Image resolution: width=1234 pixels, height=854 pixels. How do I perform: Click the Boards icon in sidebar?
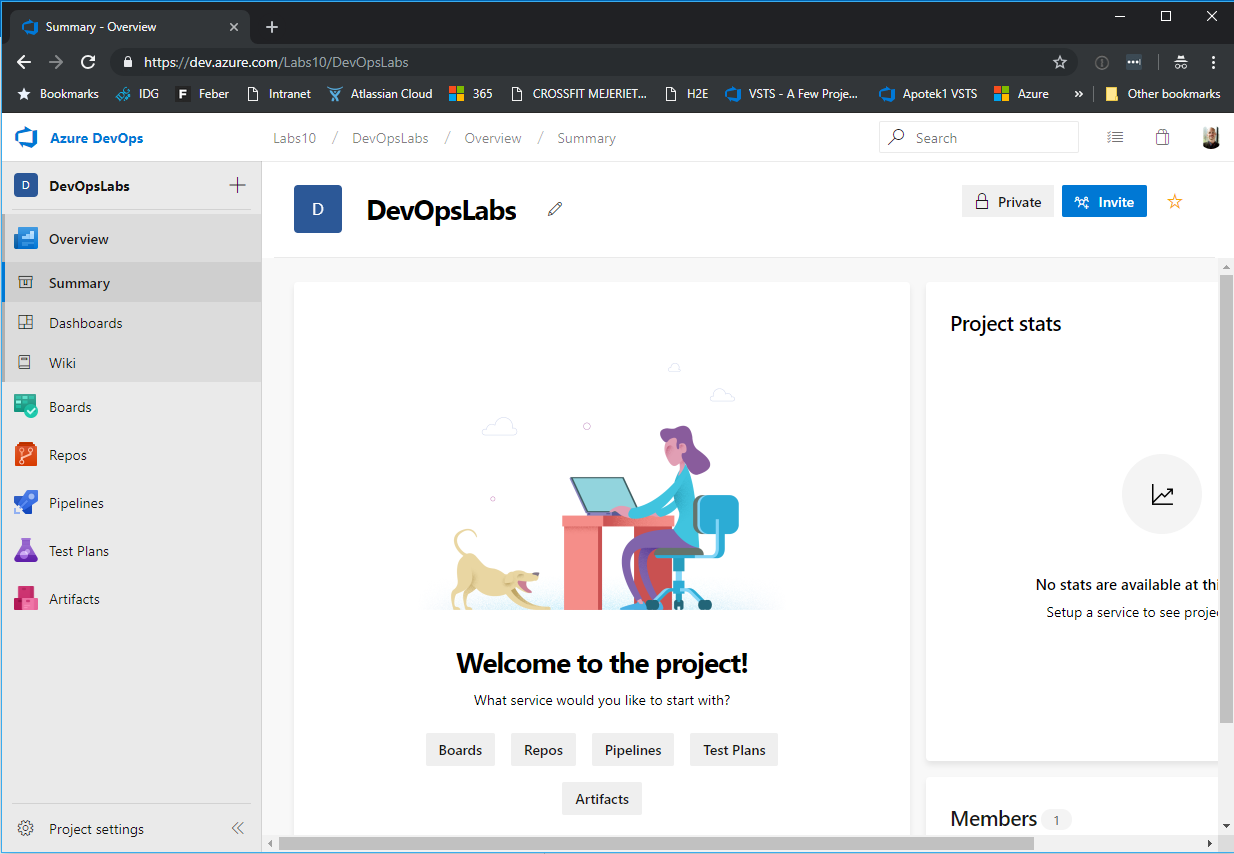pyautogui.click(x=26, y=407)
